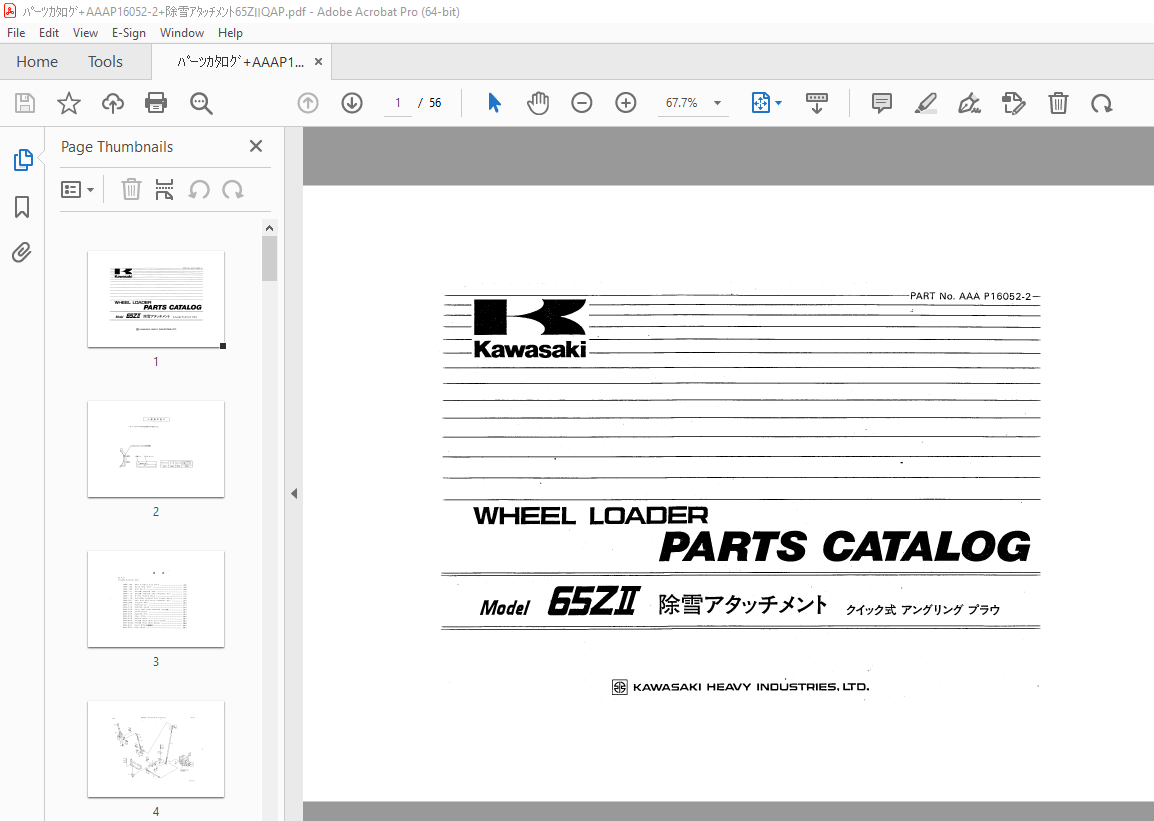
Task: Add a comment sticky note
Action: 882,103
